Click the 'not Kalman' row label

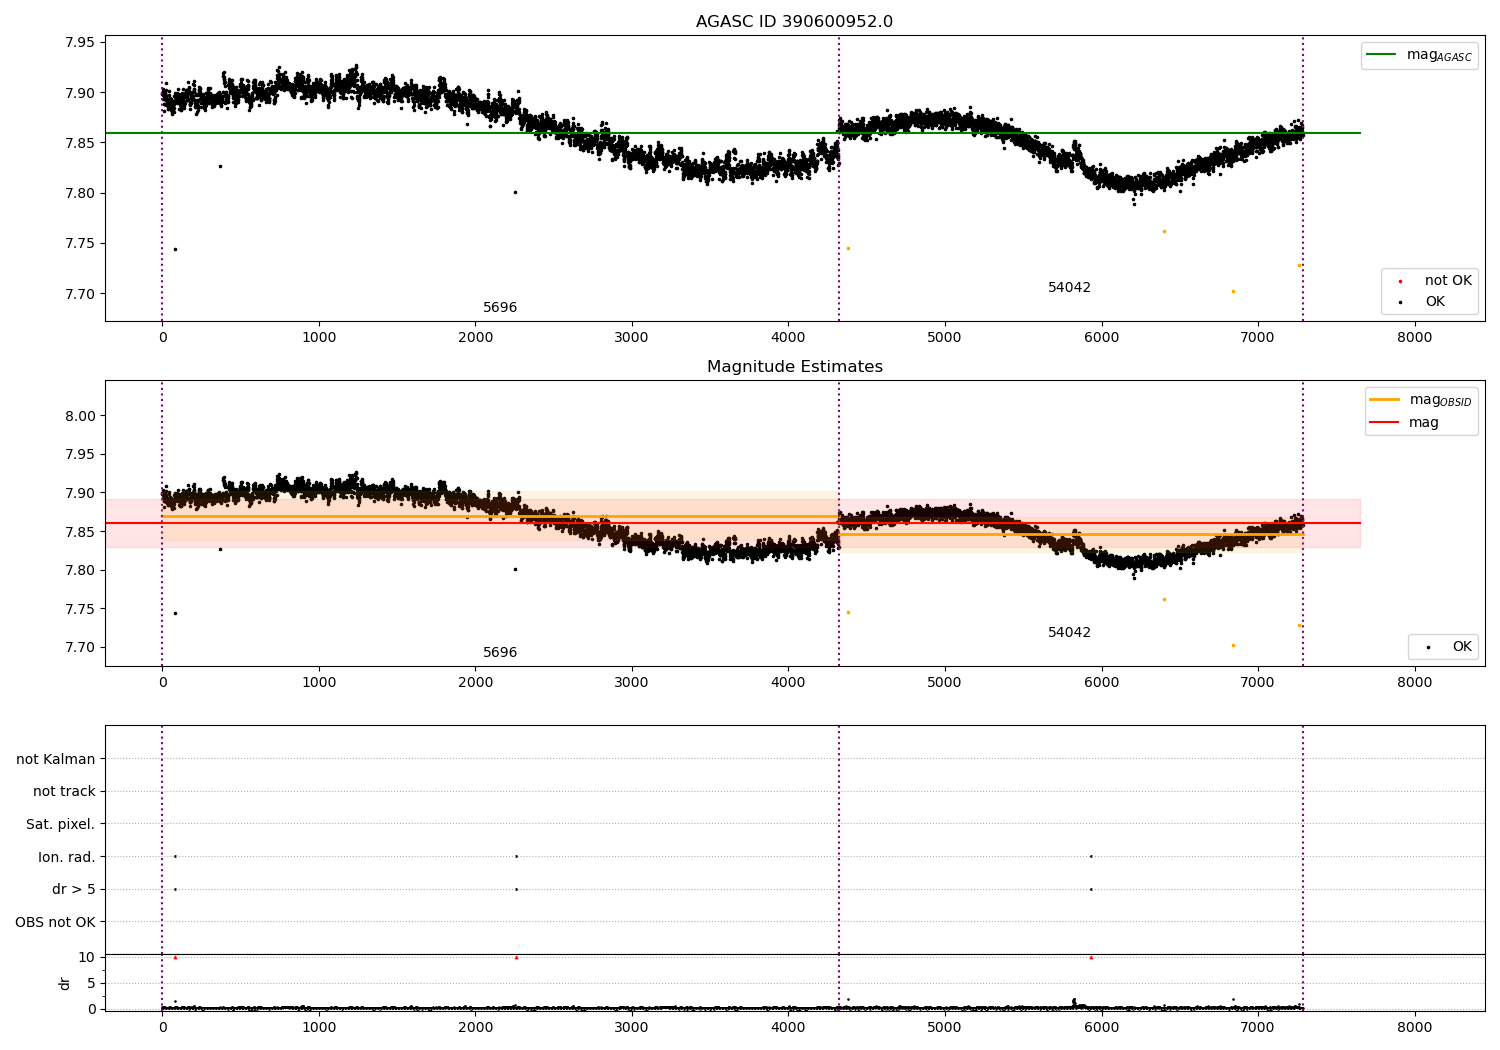[x=56, y=759]
